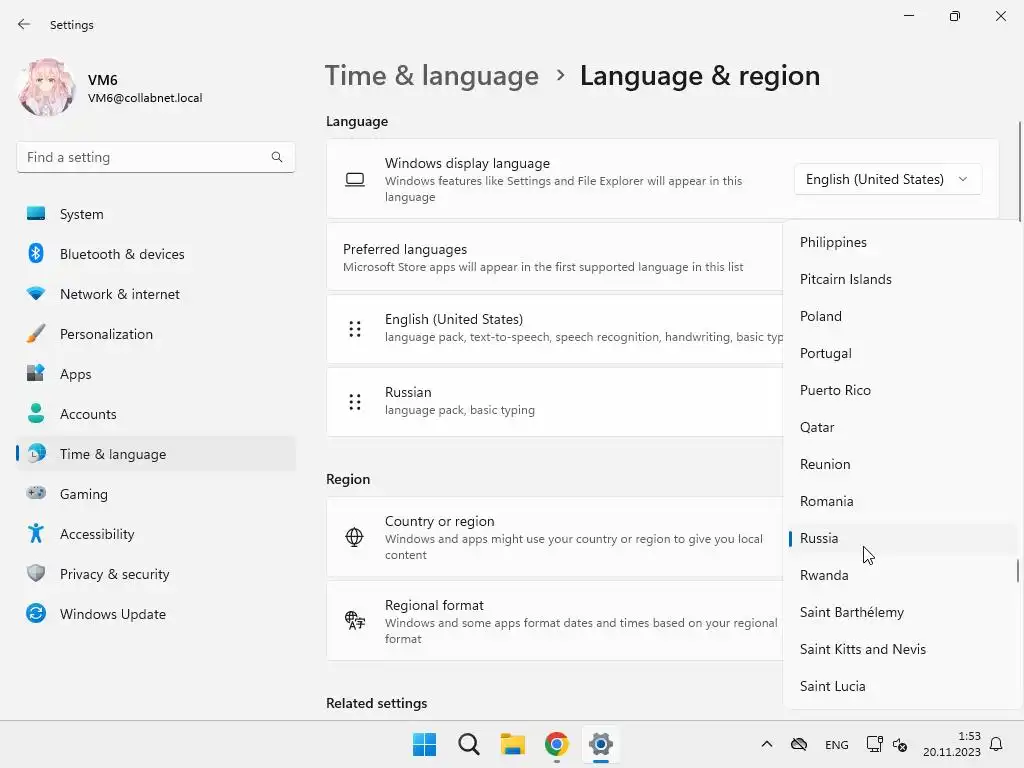The height and width of the screenshot is (768, 1024).
Task: Choose Rwanda from the list
Action: (901, 575)
